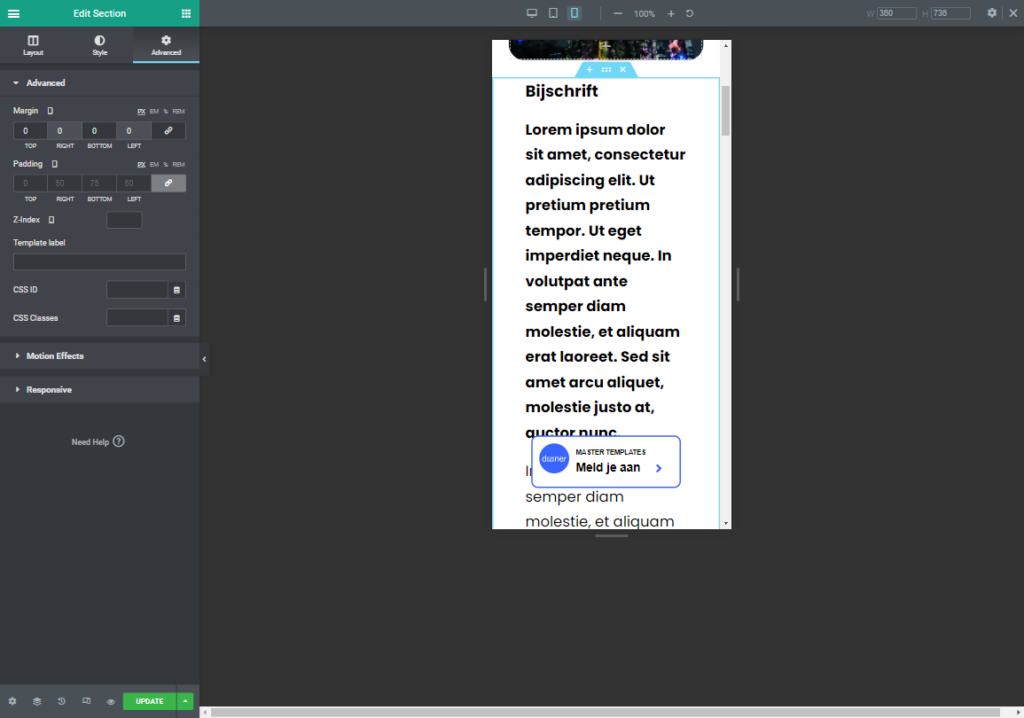Switch to desktop preview device
The height and width of the screenshot is (718, 1024).
pos(532,13)
